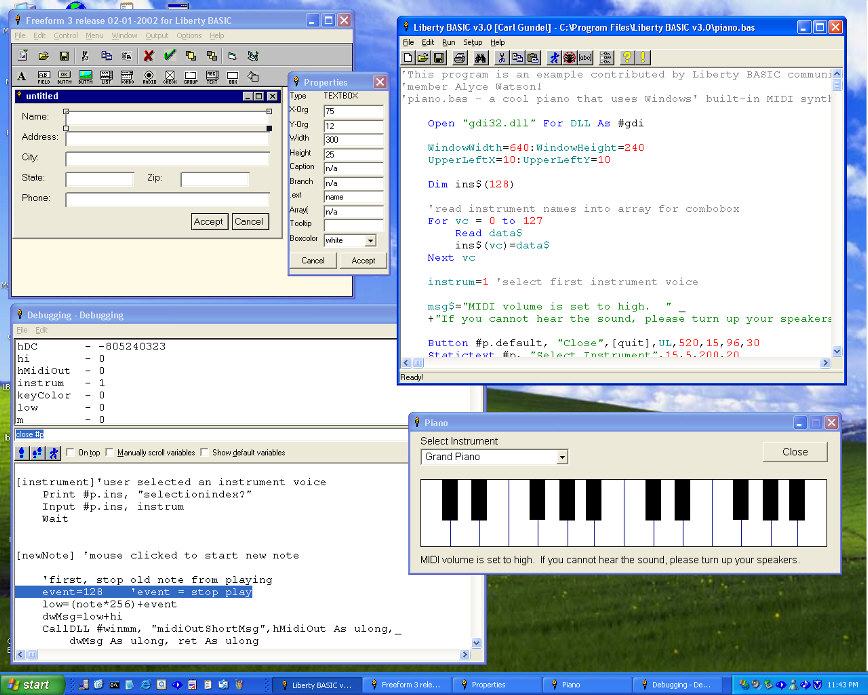868x695 pixels.
Task: Click the yellow question mark Help icon
Action: (x=627, y=58)
